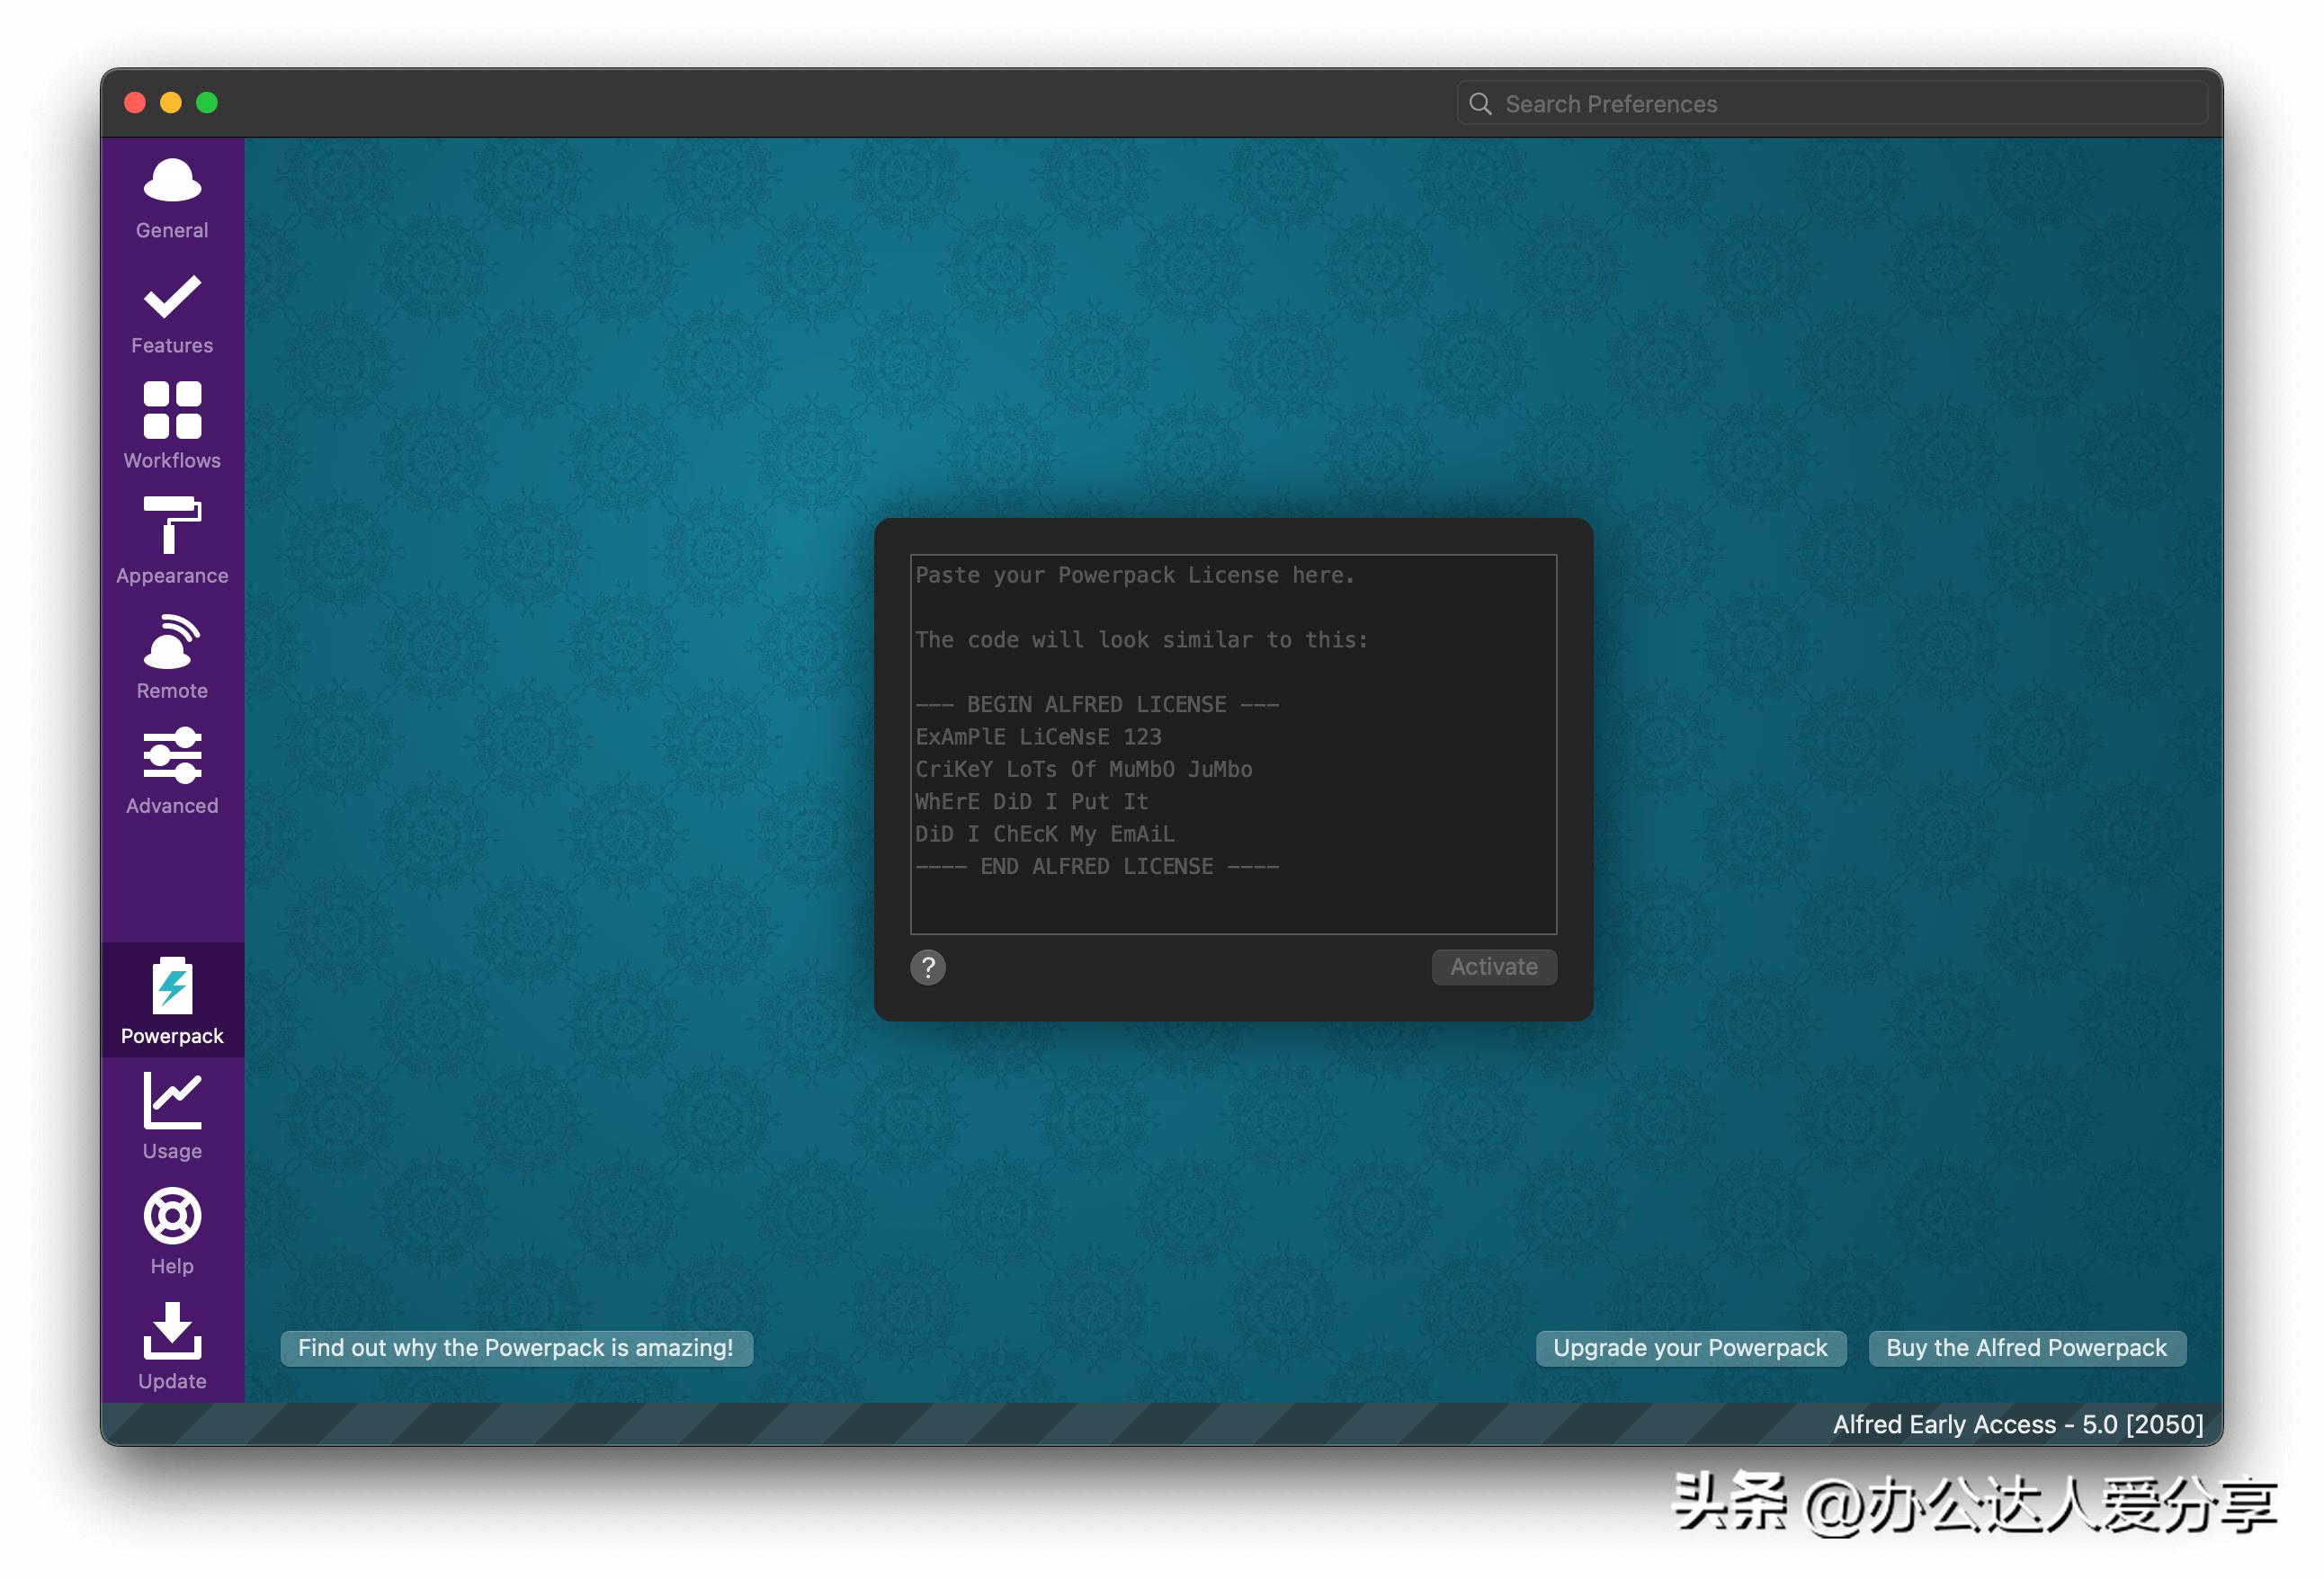The height and width of the screenshot is (1579, 2324).
Task: Open the General preferences hat icon
Action: click(172, 181)
